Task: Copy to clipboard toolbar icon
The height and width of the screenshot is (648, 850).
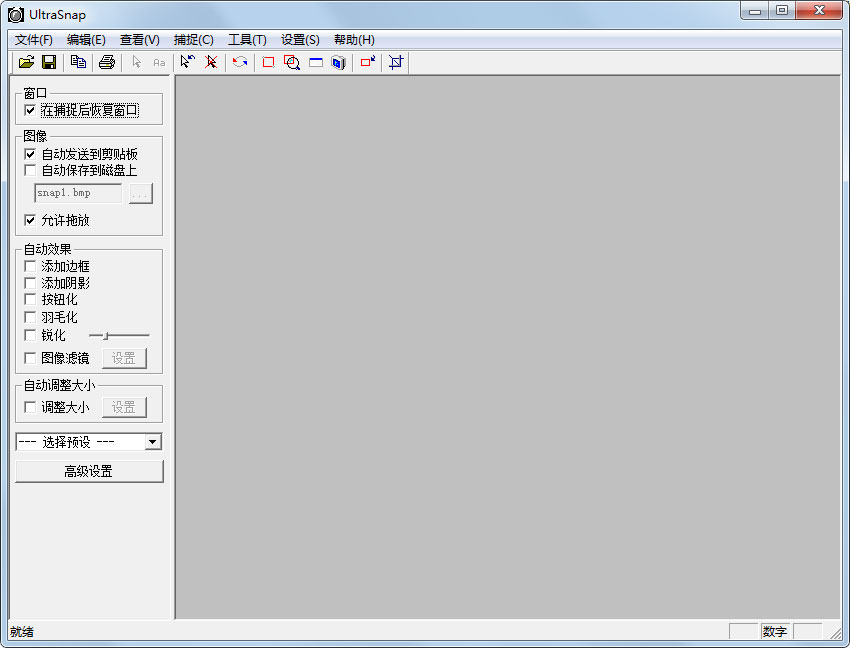Action: 78,62
